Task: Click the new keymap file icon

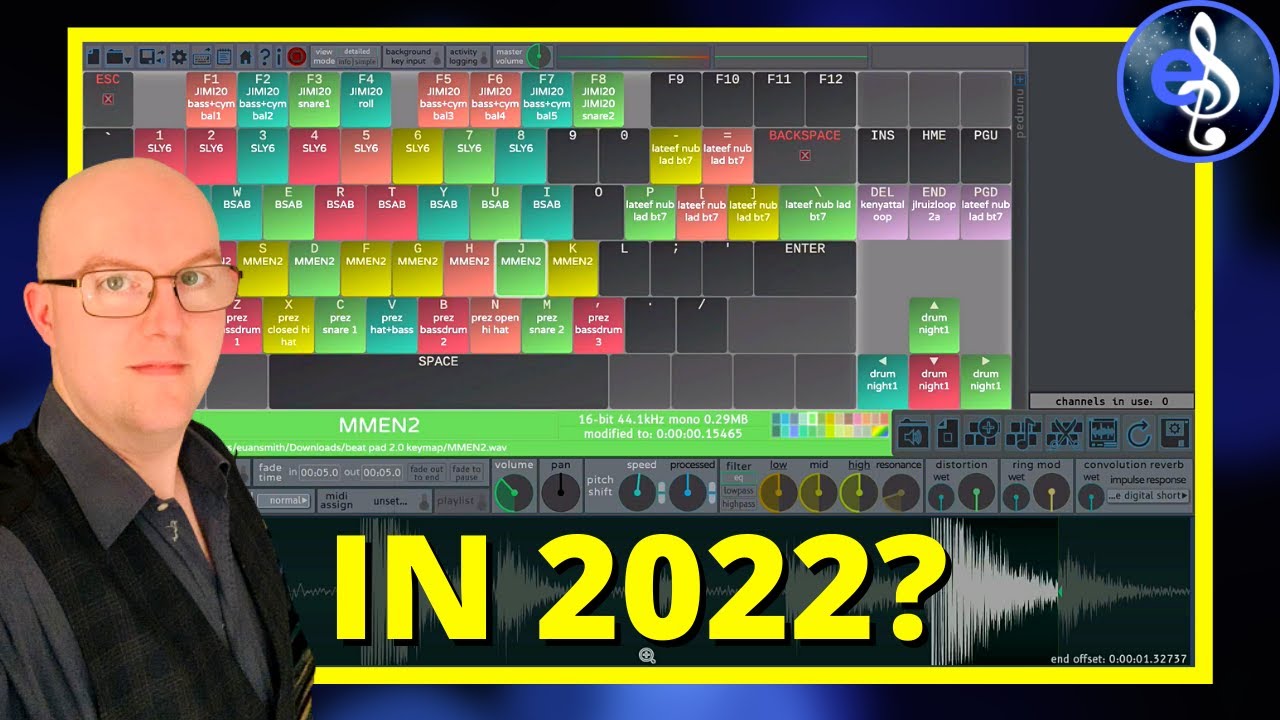Action: point(93,57)
